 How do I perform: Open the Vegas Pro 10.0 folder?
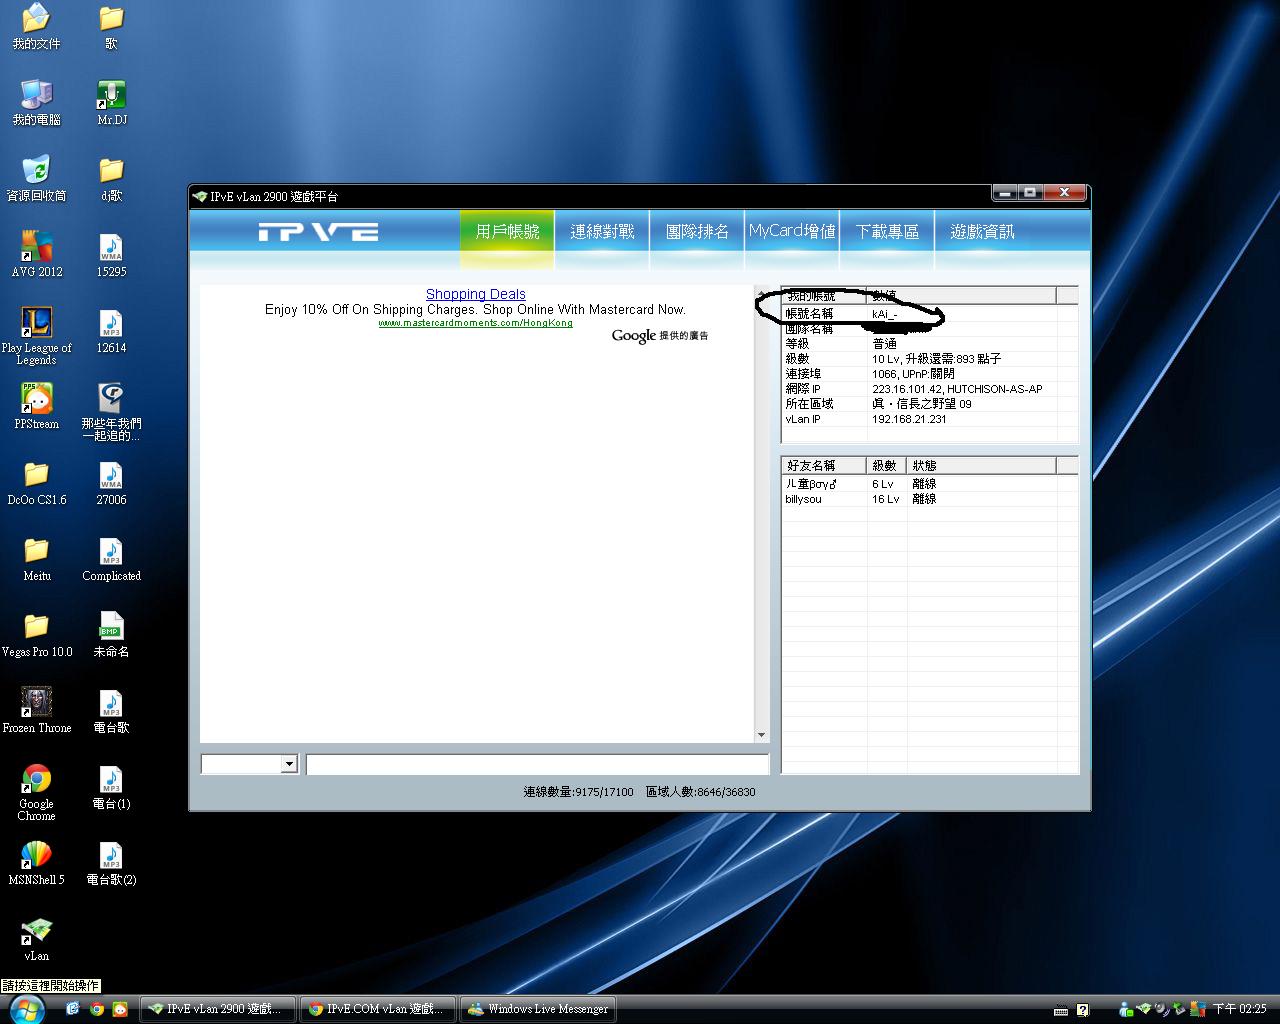coord(37,627)
